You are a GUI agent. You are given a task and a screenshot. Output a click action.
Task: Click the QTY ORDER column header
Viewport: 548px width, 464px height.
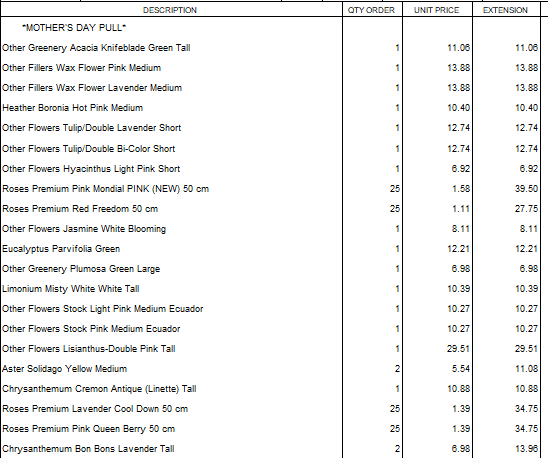point(371,10)
